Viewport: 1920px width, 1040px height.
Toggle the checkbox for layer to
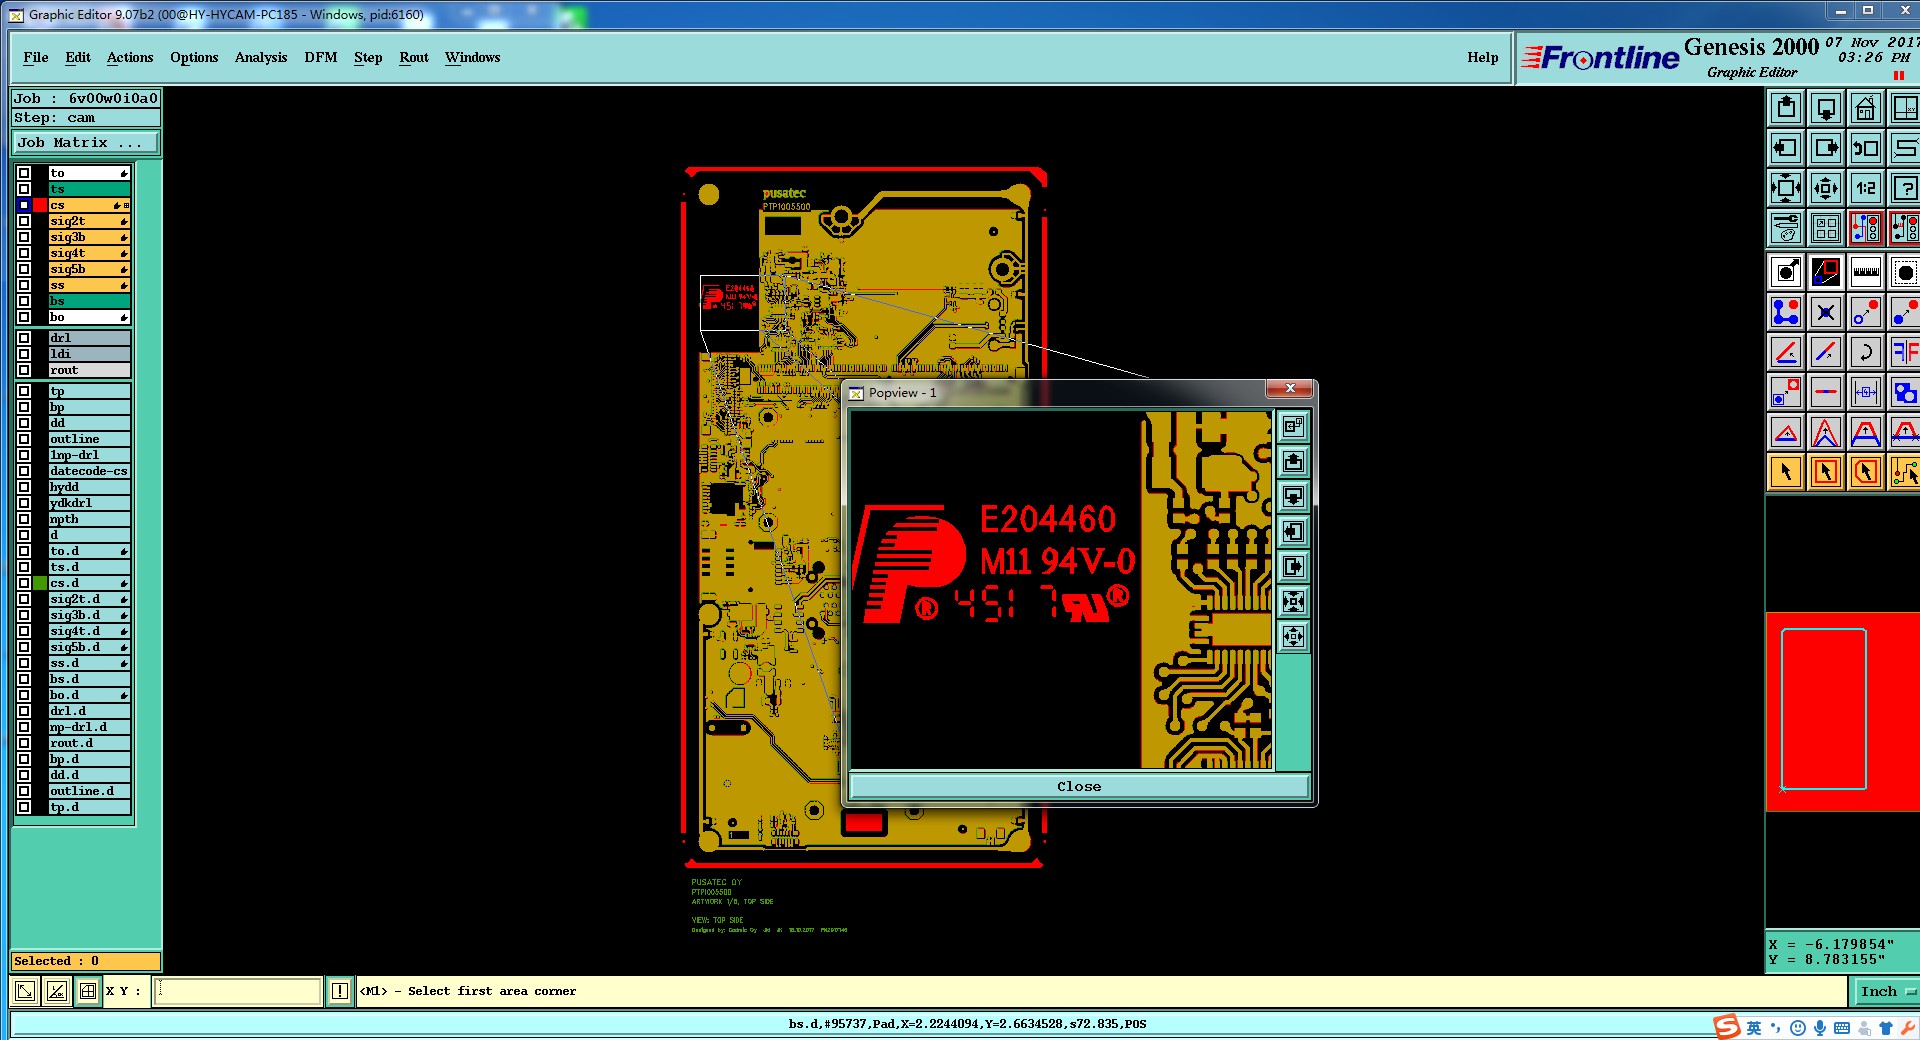(24, 173)
